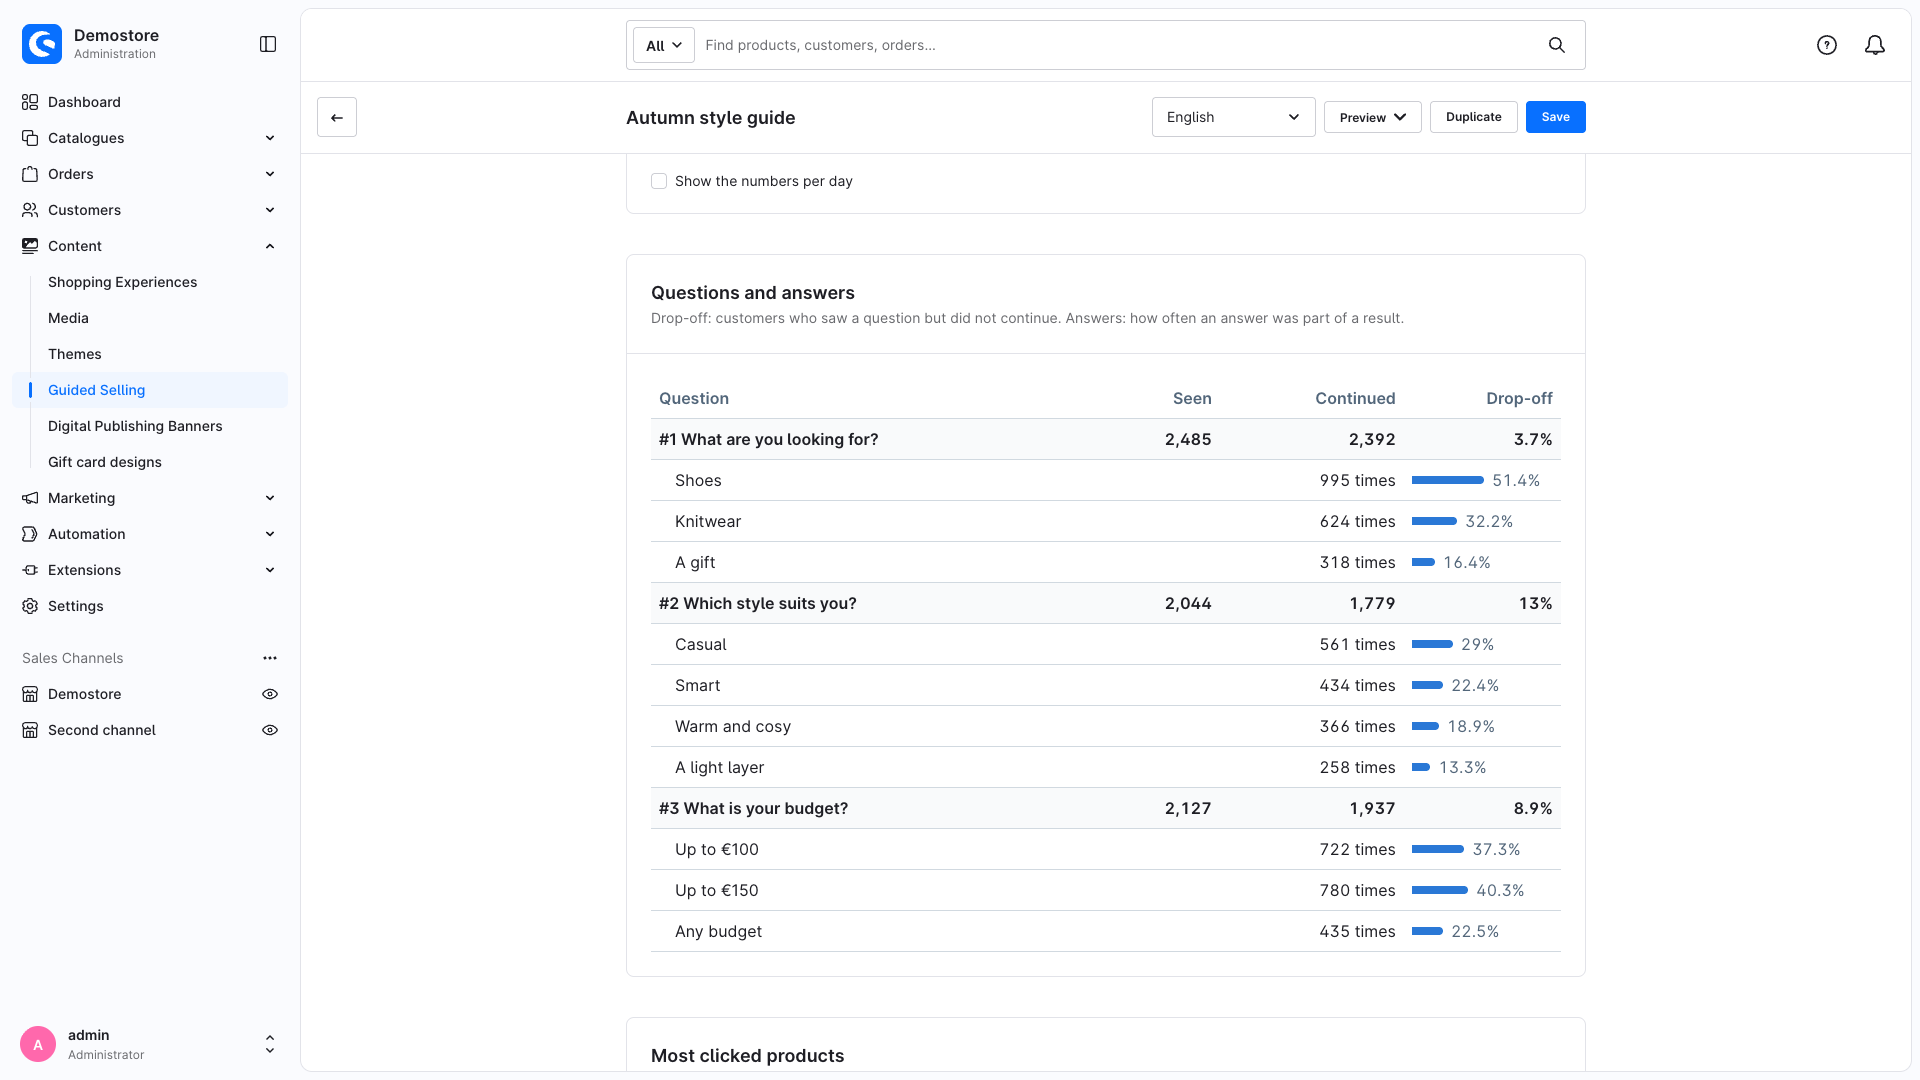
Task: Click the Duplicate button
Action: tap(1473, 117)
